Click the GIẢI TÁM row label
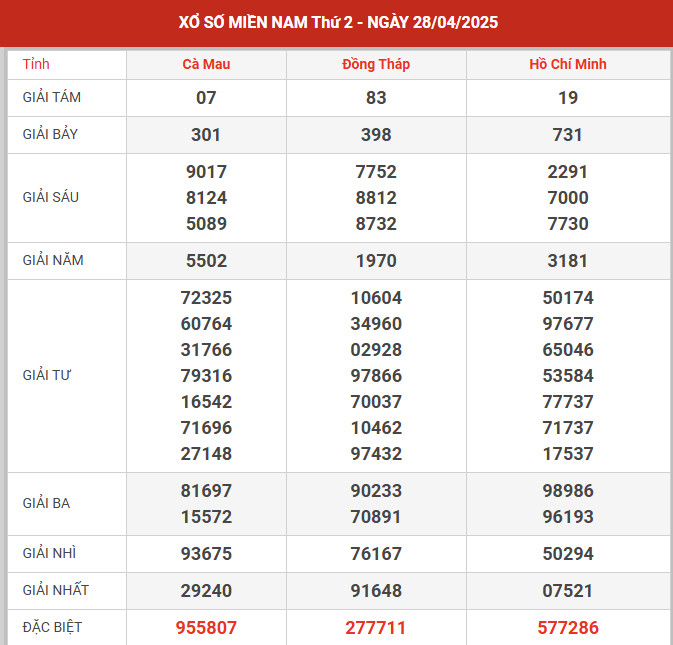The image size is (673, 645). tap(52, 97)
